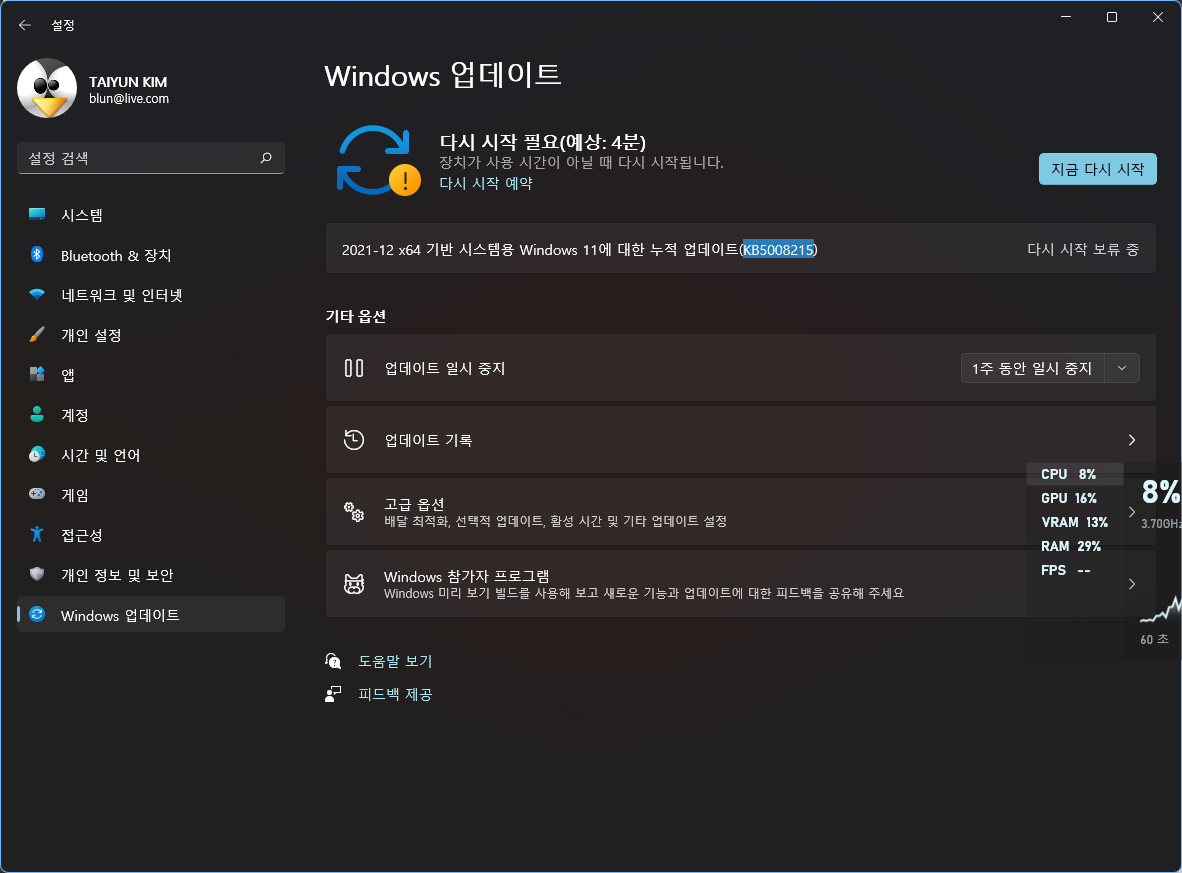Click the 다시 시작 보류 중 status text

pyautogui.click(x=1082, y=250)
